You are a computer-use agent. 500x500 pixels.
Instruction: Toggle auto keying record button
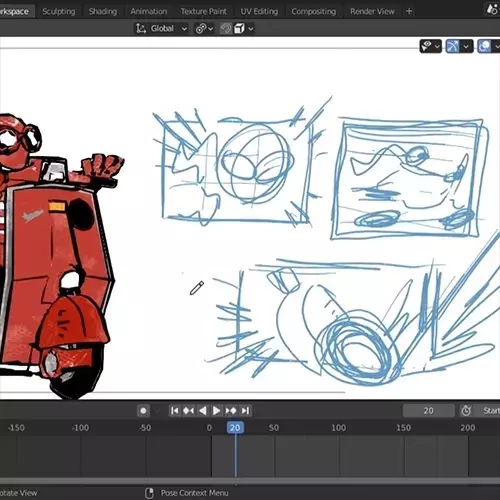coord(143,411)
